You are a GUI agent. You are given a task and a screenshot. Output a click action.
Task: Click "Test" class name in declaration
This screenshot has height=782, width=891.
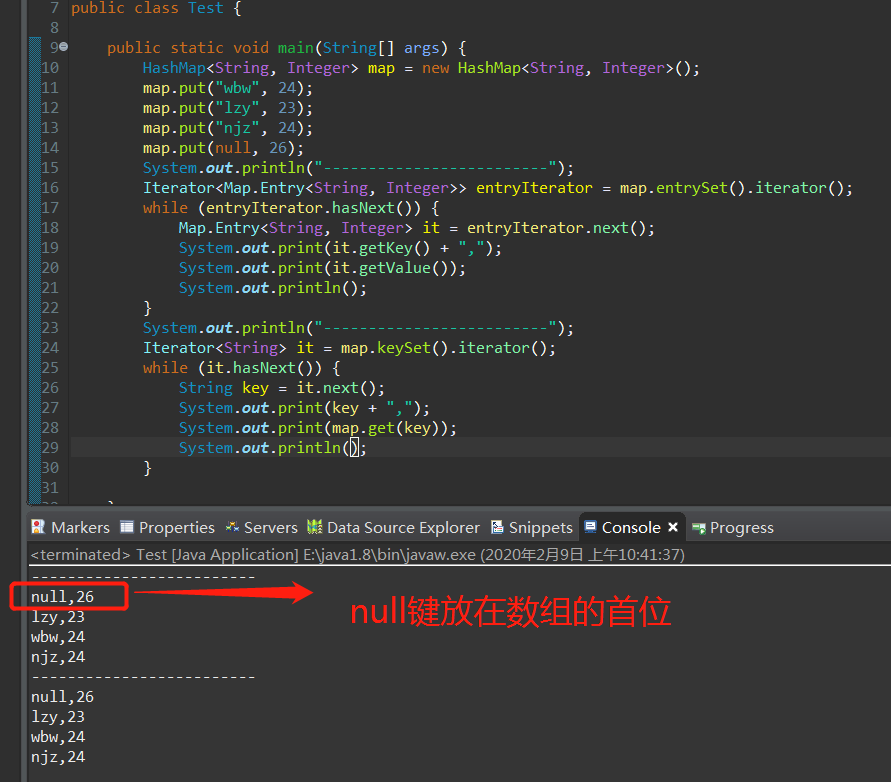pyautogui.click(x=206, y=8)
